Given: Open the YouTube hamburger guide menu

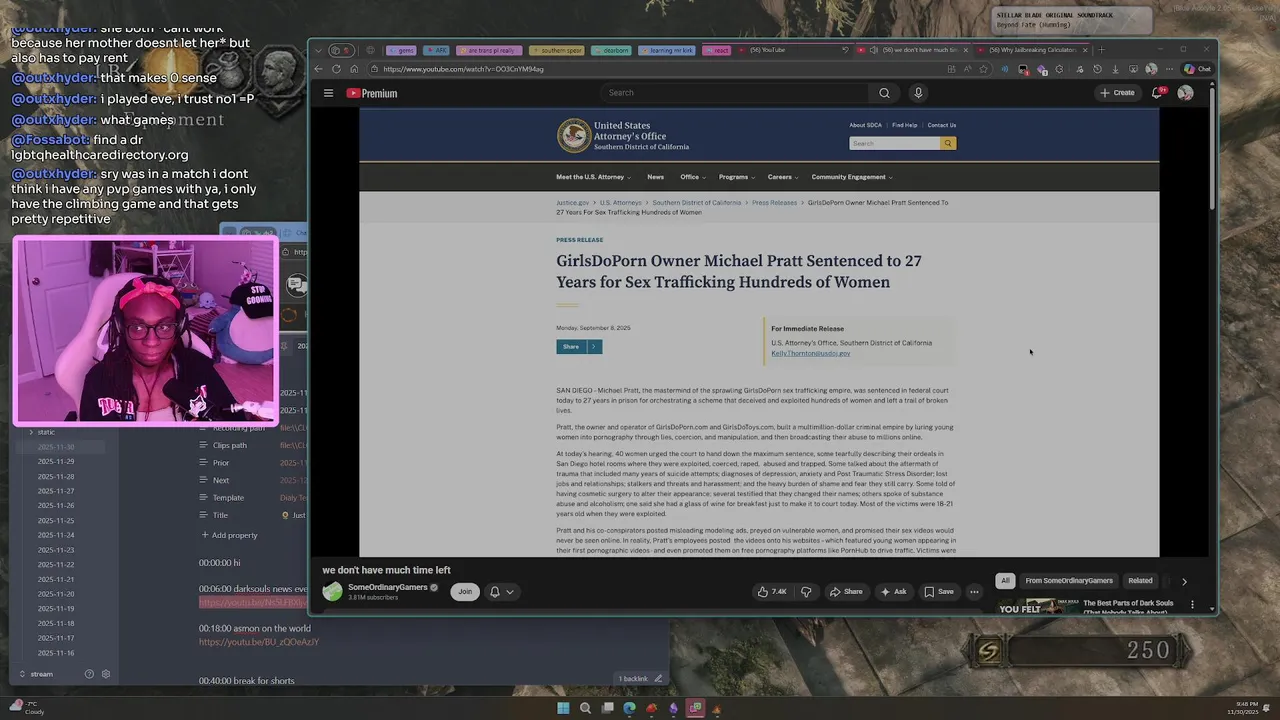Looking at the screenshot, I should tap(328, 93).
